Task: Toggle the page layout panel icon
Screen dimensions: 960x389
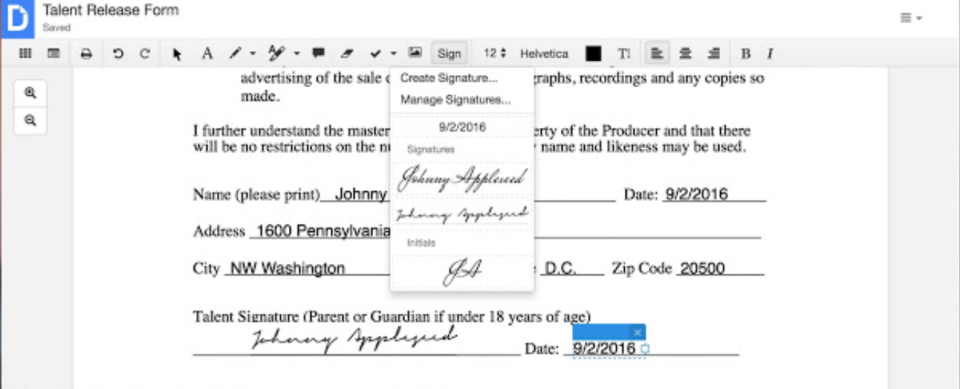Action: [54, 53]
